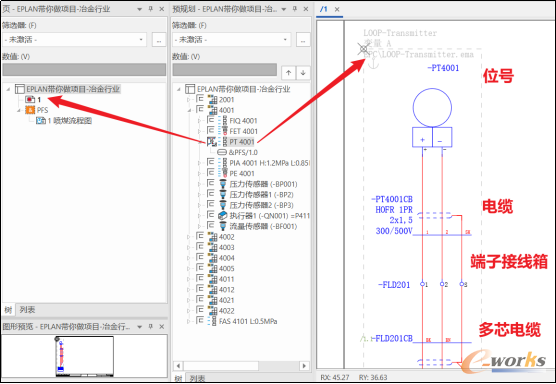556x384 pixels.
Task: Expand the 4005 node
Action: [189, 269]
